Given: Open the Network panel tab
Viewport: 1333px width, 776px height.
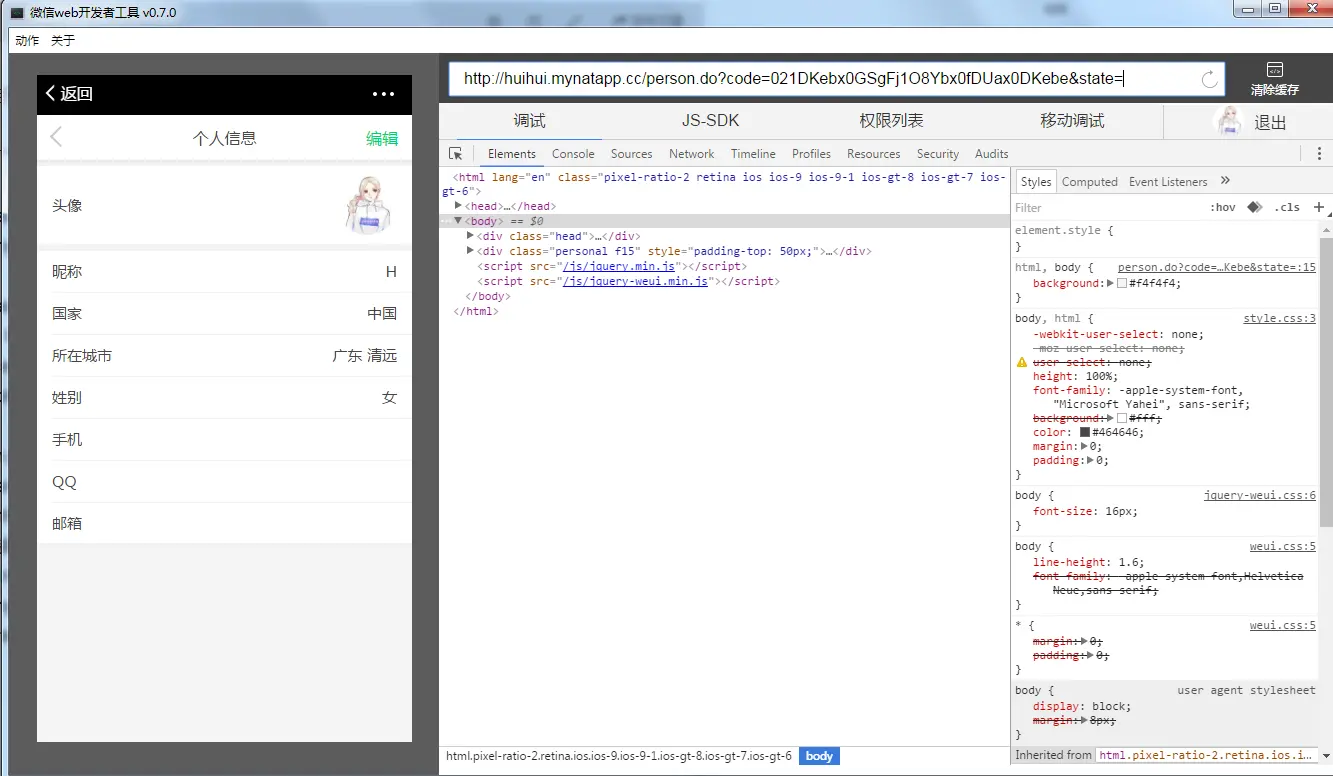Looking at the screenshot, I should [x=692, y=154].
